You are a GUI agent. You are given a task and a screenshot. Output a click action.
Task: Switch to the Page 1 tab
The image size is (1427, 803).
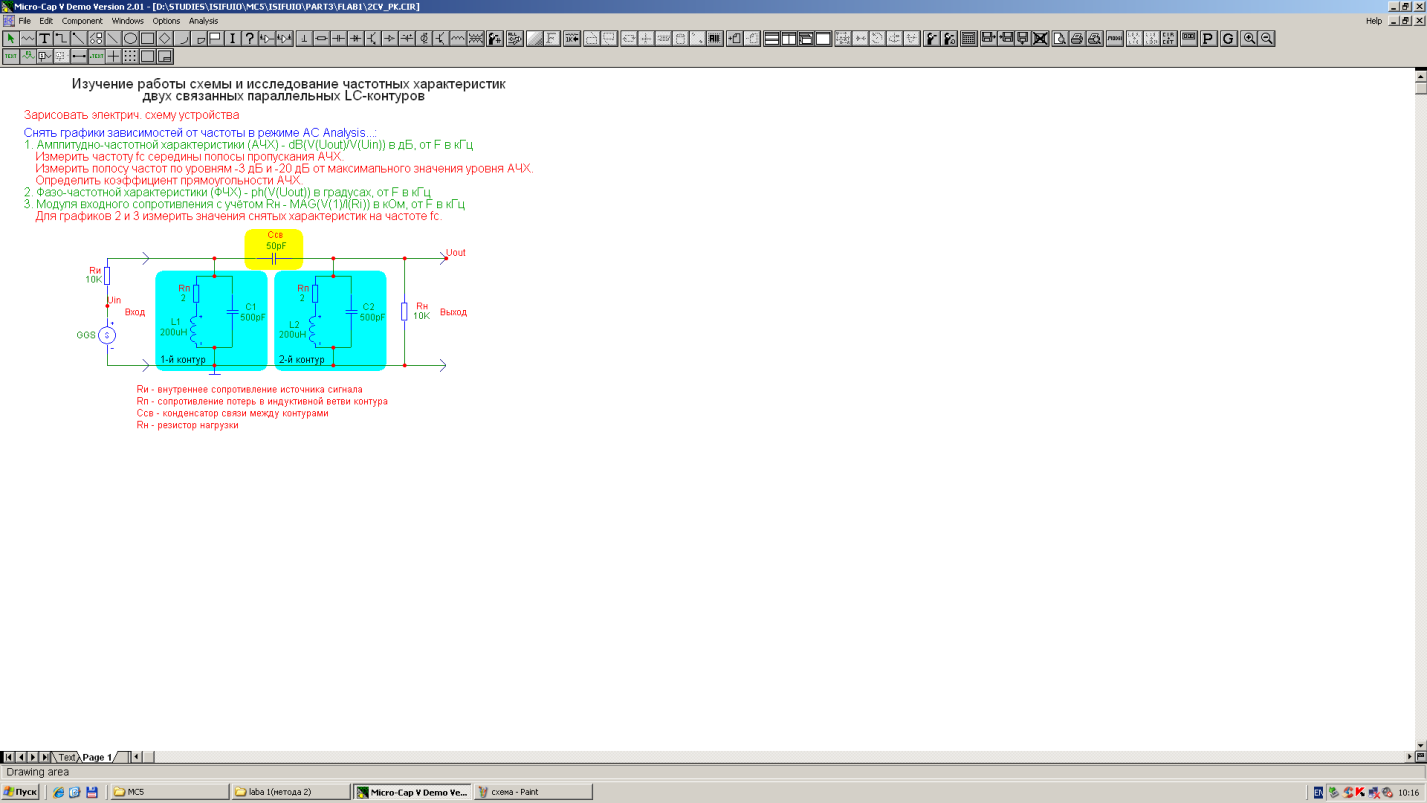[97, 757]
